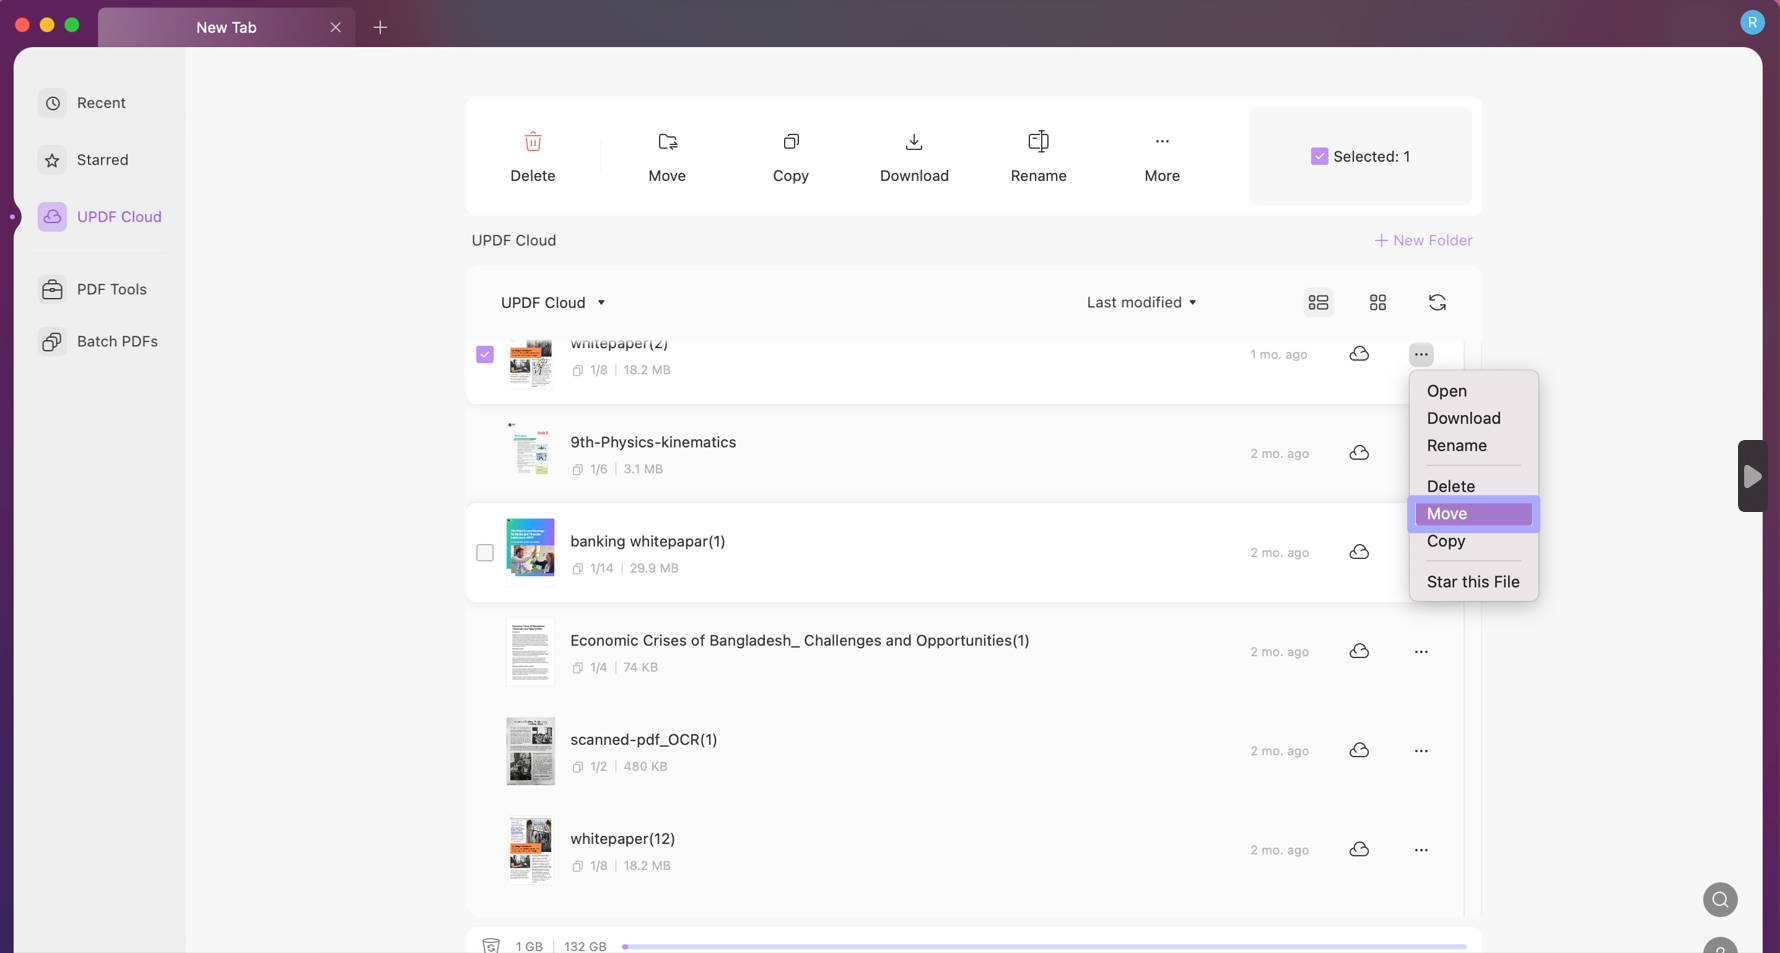Select the 9th-Physics-kinematics file name

point(653,442)
